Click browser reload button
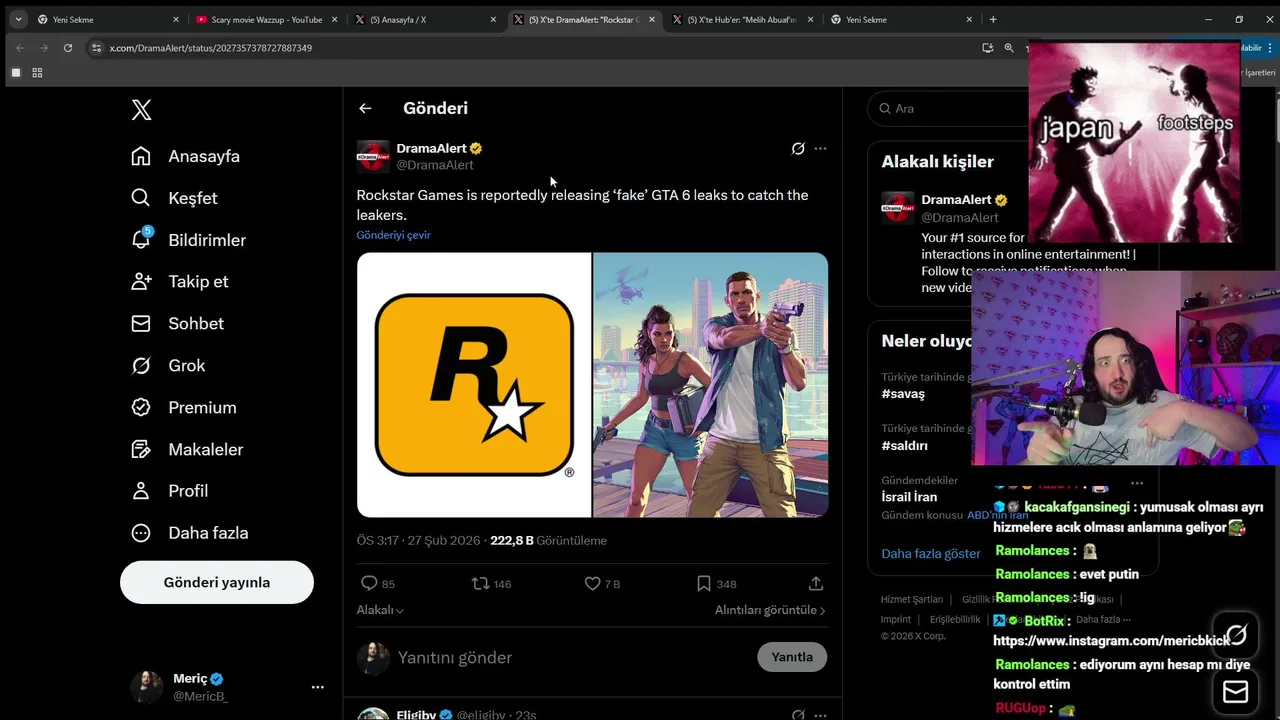 point(68,48)
